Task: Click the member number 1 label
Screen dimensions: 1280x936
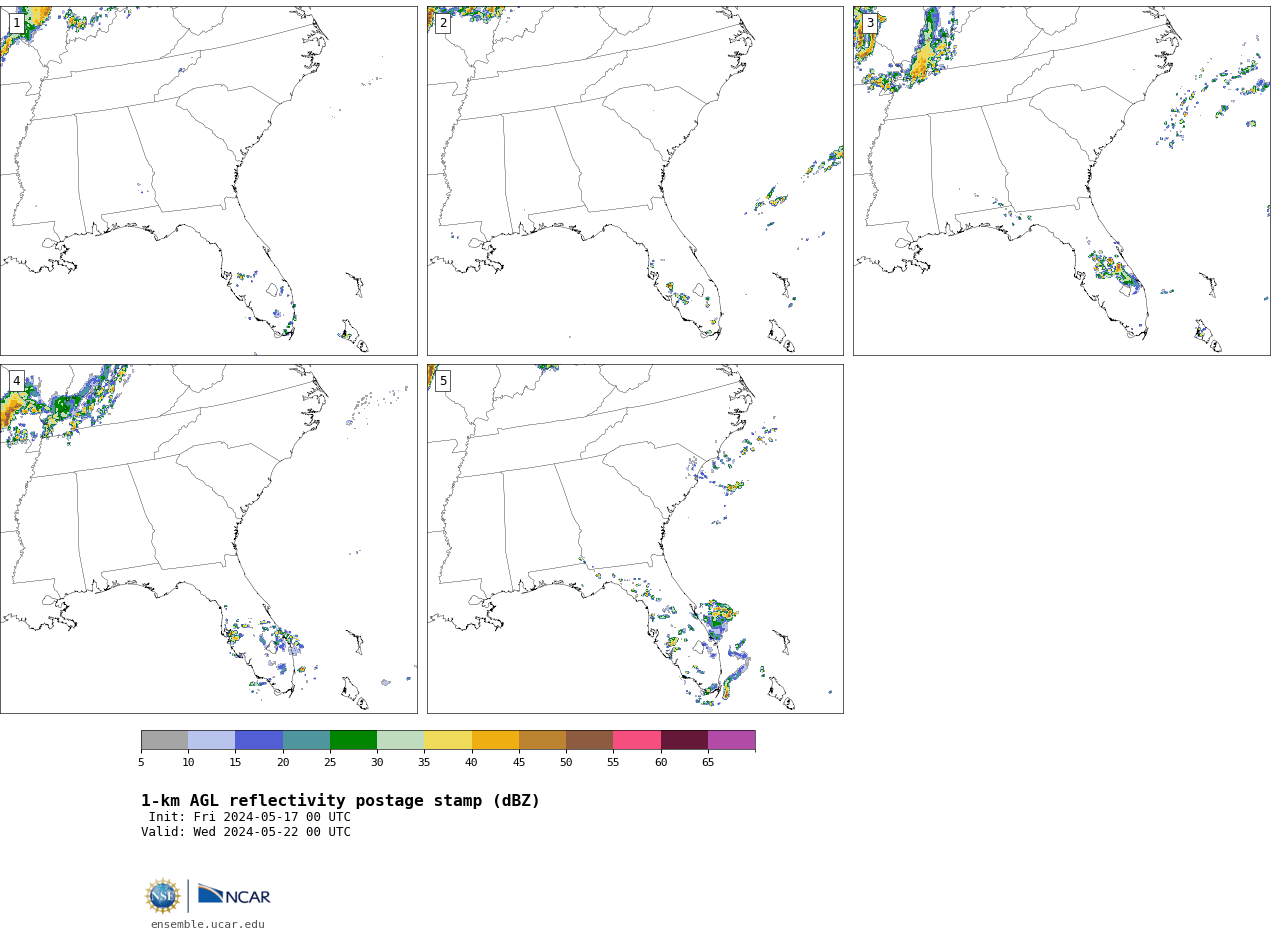Action: point(16,23)
